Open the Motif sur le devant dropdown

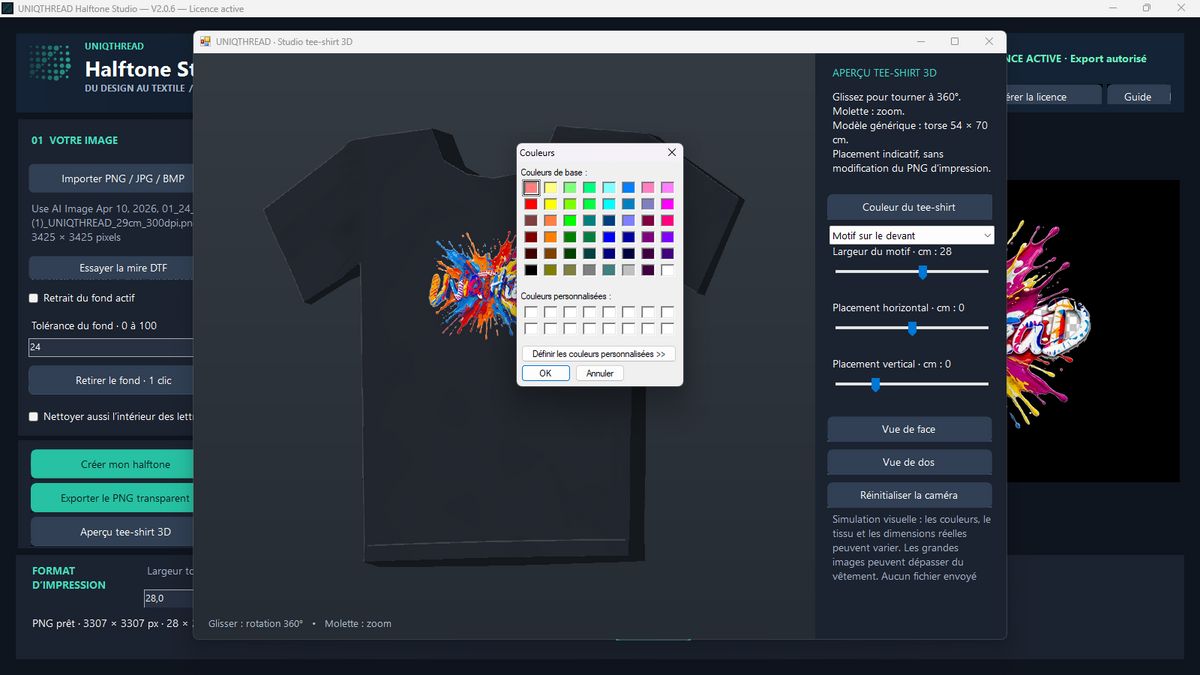(912, 235)
